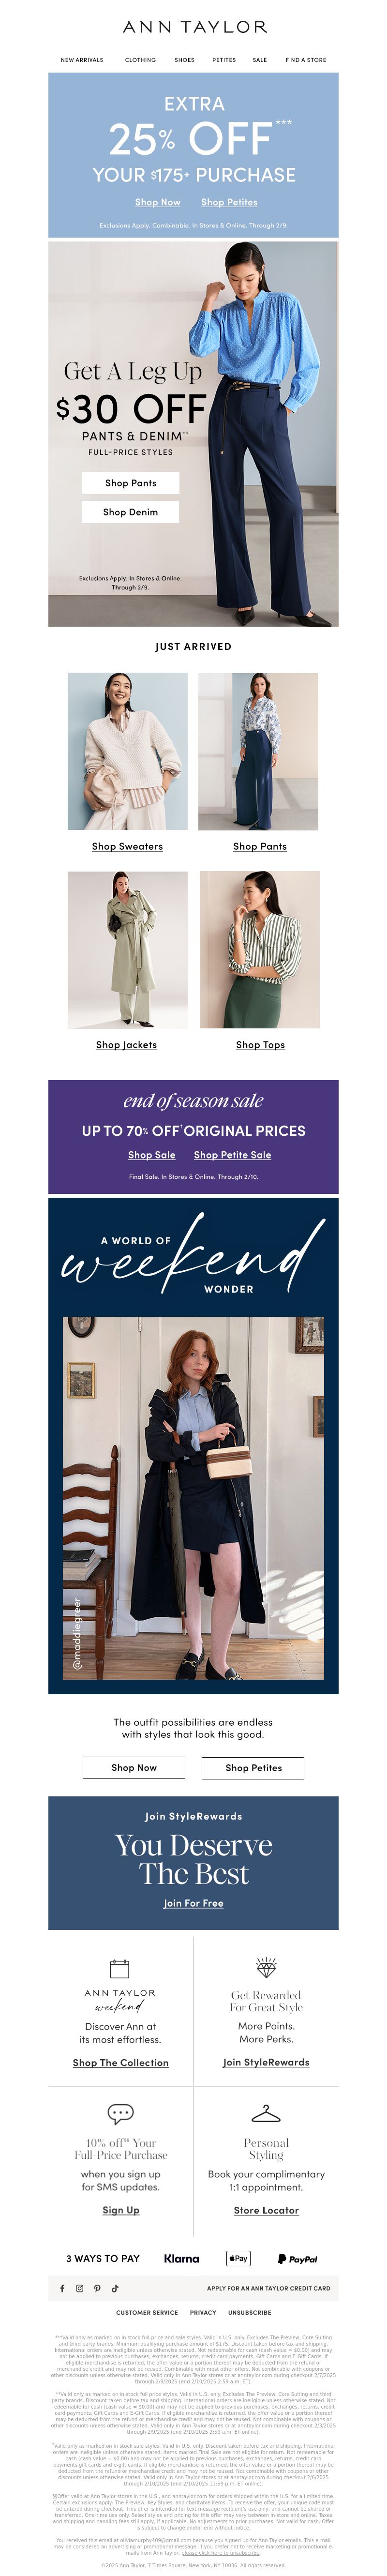
Task: Click the PayPal logo
Action: tap(297, 2258)
